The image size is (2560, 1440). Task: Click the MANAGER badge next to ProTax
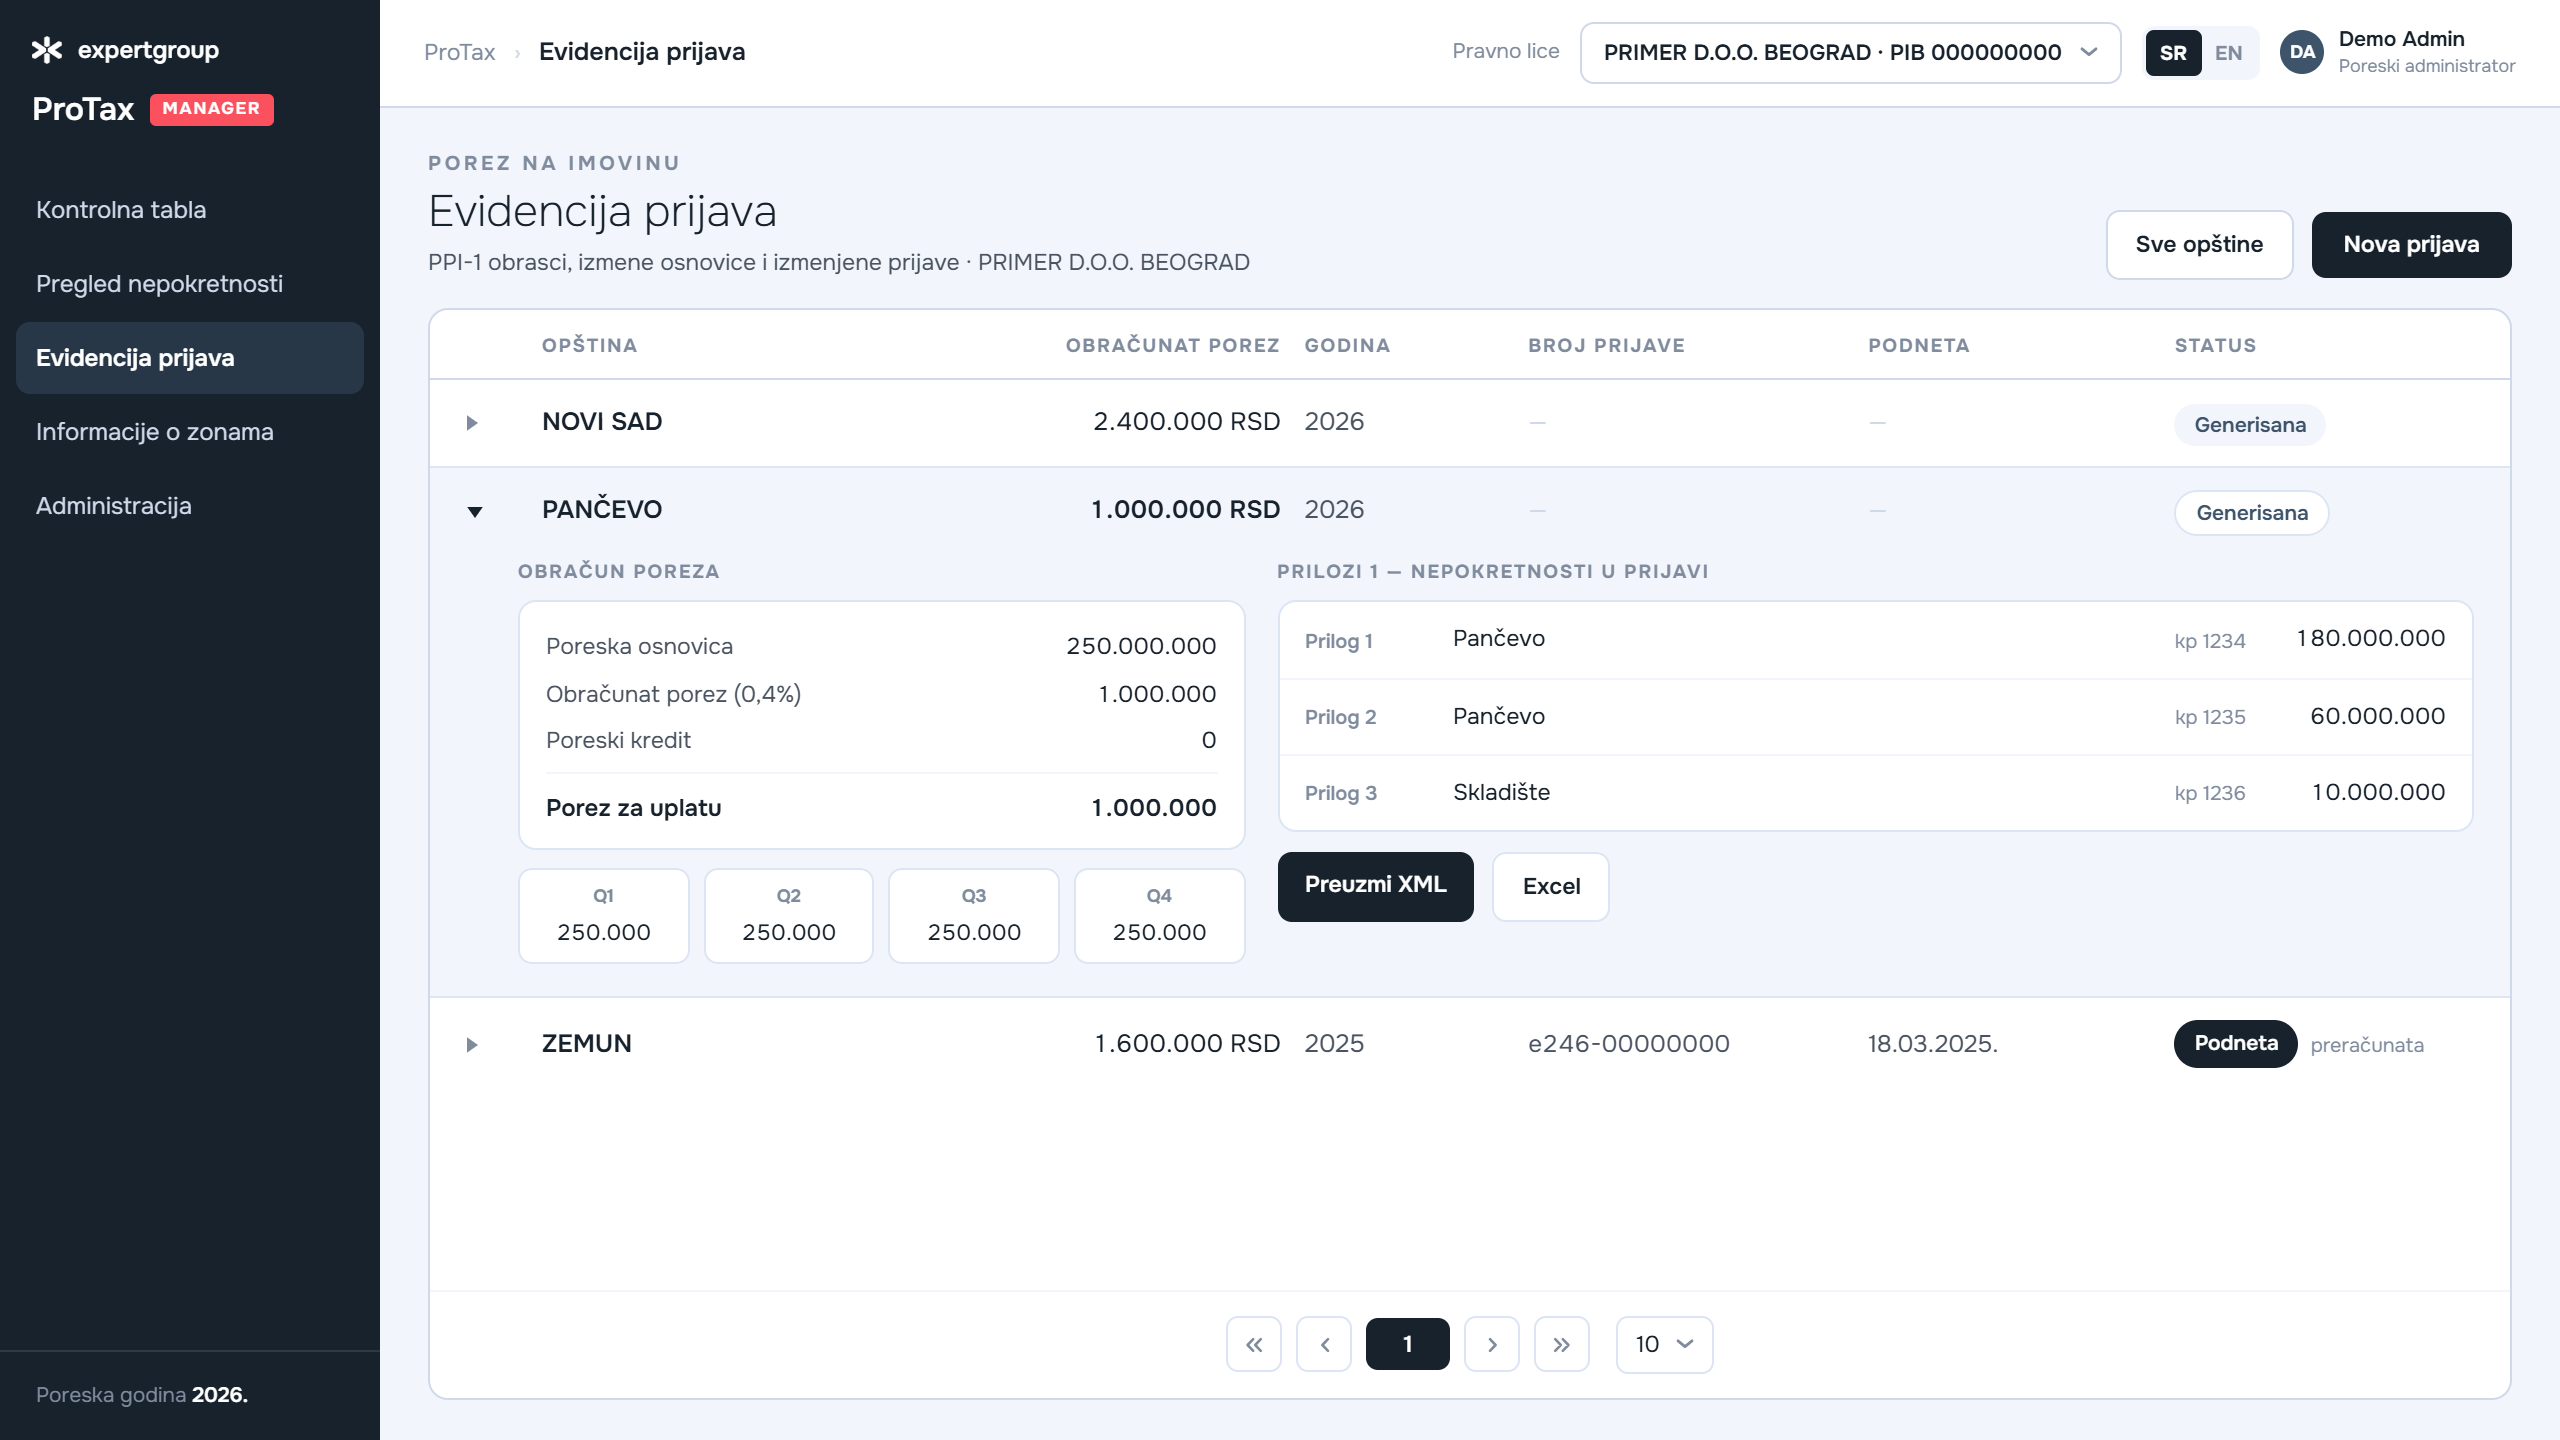pyautogui.click(x=212, y=109)
